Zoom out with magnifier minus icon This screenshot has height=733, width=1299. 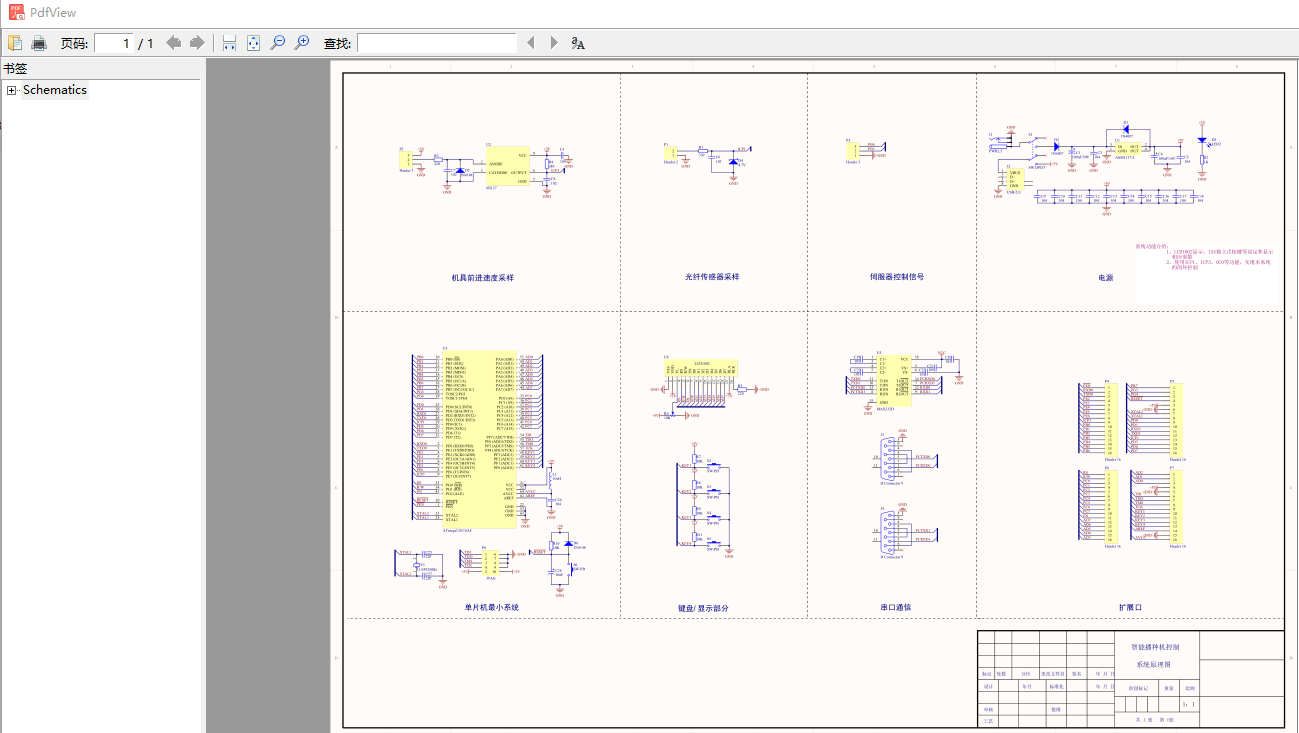pyautogui.click(x=278, y=43)
